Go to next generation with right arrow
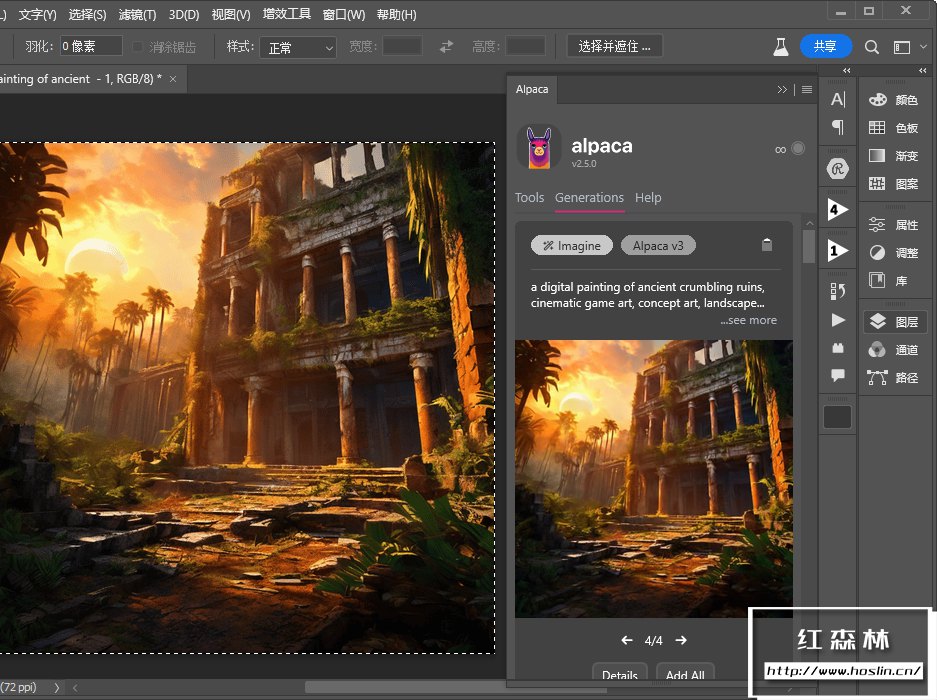Image resolution: width=937 pixels, height=700 pixels. [x=681, y=640]
